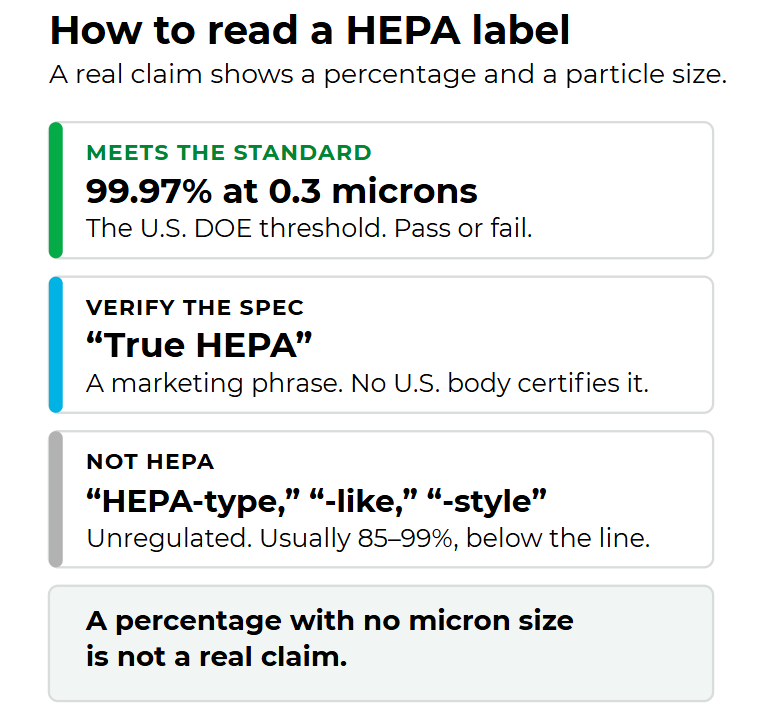Select the 'MEETS THE STANDARD' label
Viewport: 761px width, 728px height.
[229, 153]
